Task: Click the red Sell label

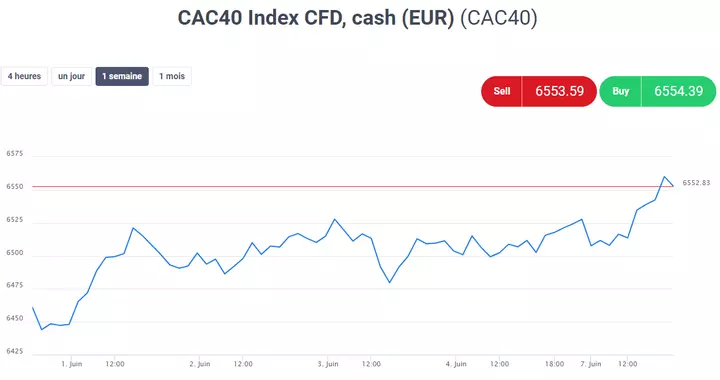Action: point(501,91)
